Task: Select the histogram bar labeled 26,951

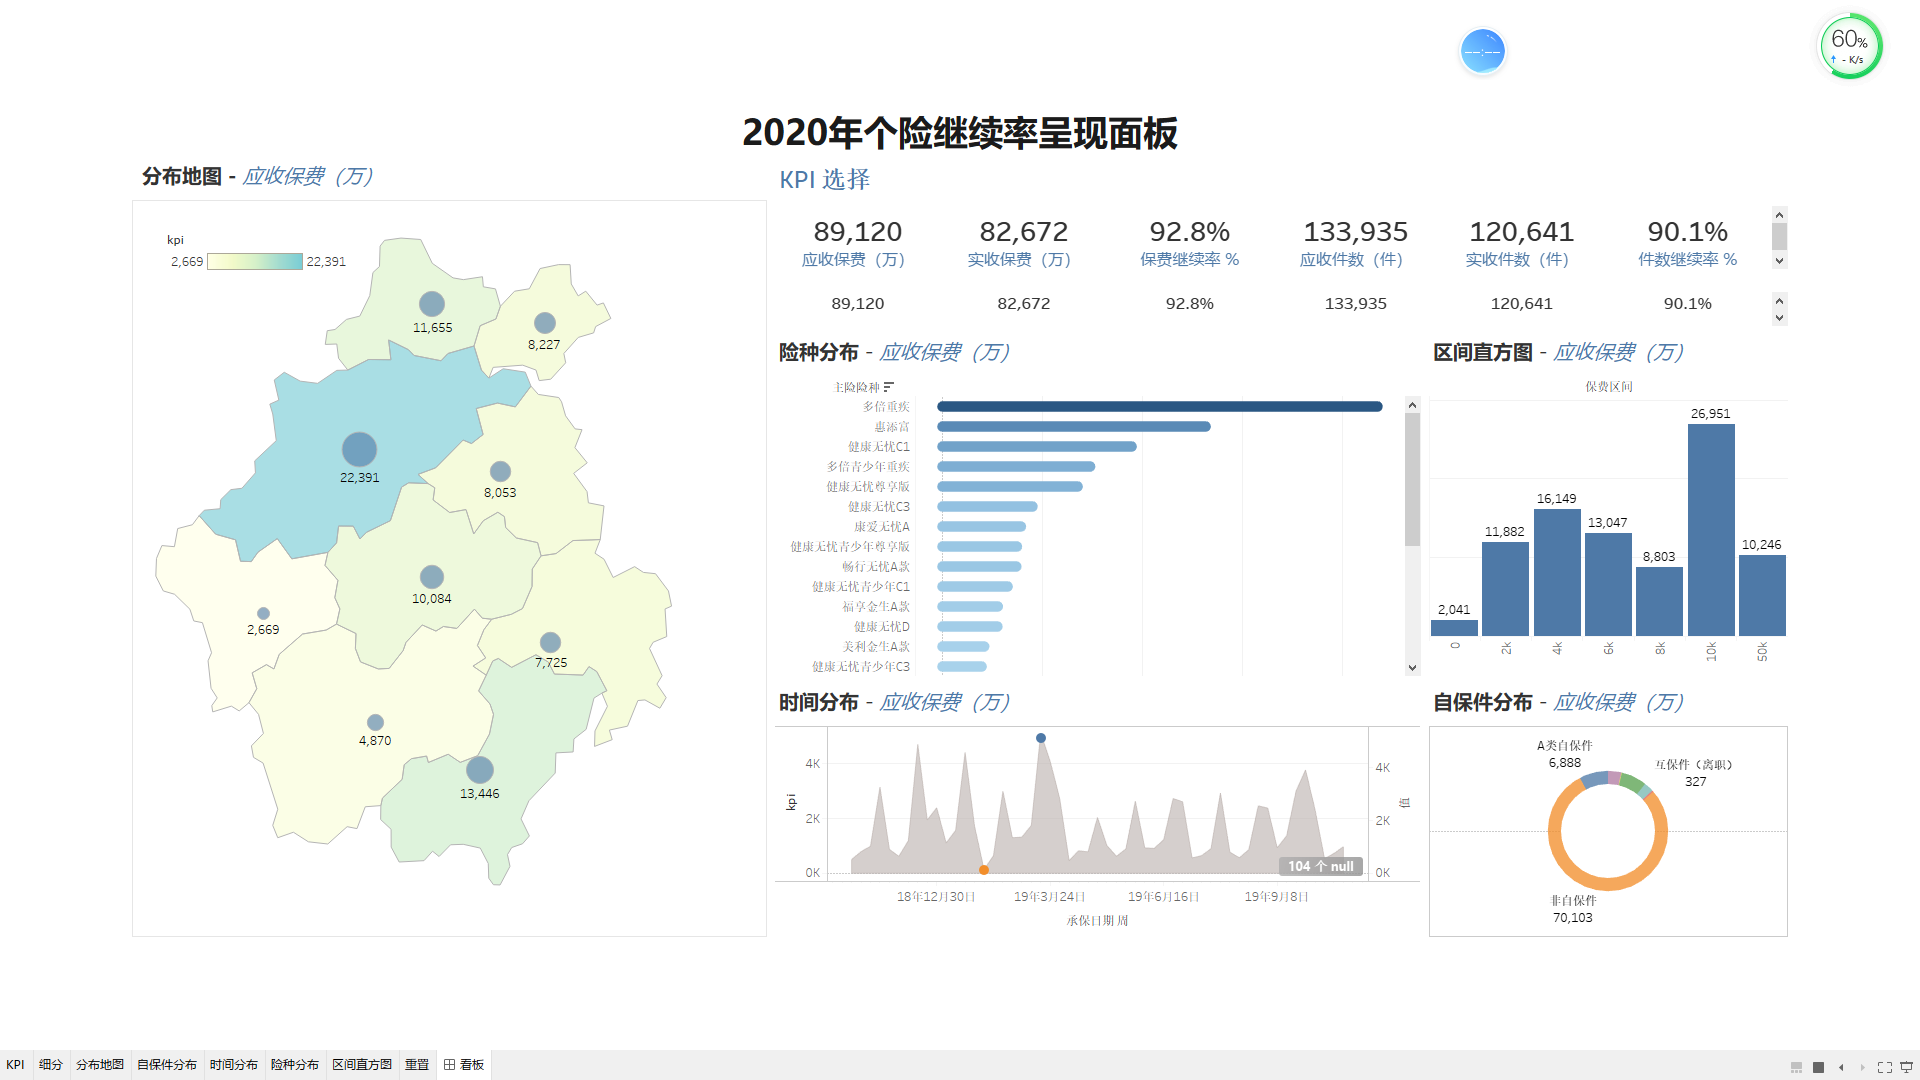Action: coord(1711,530)
